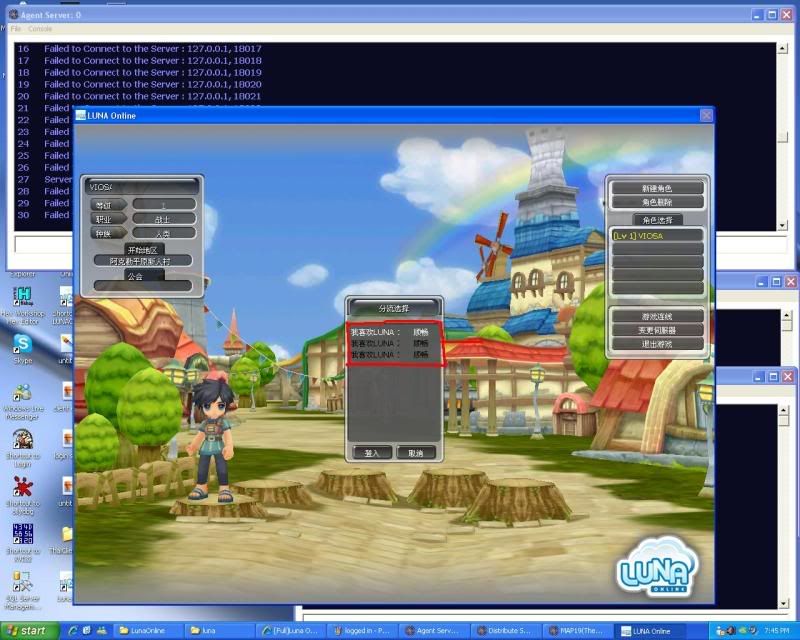Viewport: 800px width, 640px height.
Task: Click the Windows Start button
Action: [x=28, y=631]
